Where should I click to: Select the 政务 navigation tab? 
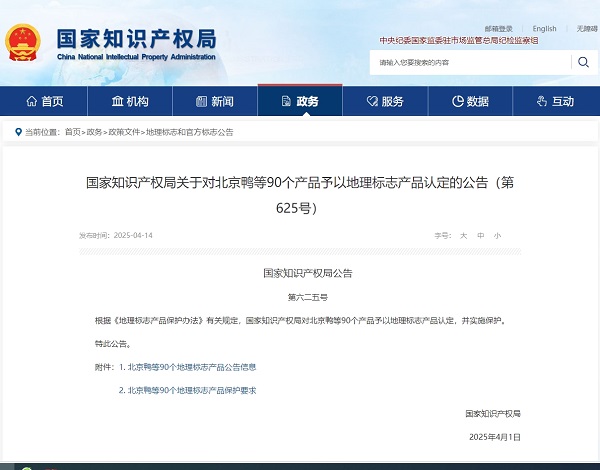tap(300, 100)
